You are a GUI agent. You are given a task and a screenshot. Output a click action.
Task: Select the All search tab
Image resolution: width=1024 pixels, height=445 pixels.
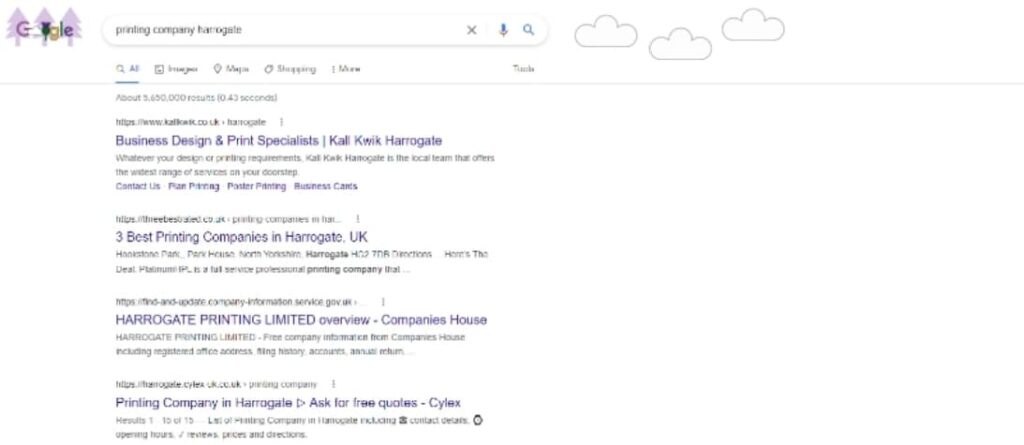[x=127, y=69]
